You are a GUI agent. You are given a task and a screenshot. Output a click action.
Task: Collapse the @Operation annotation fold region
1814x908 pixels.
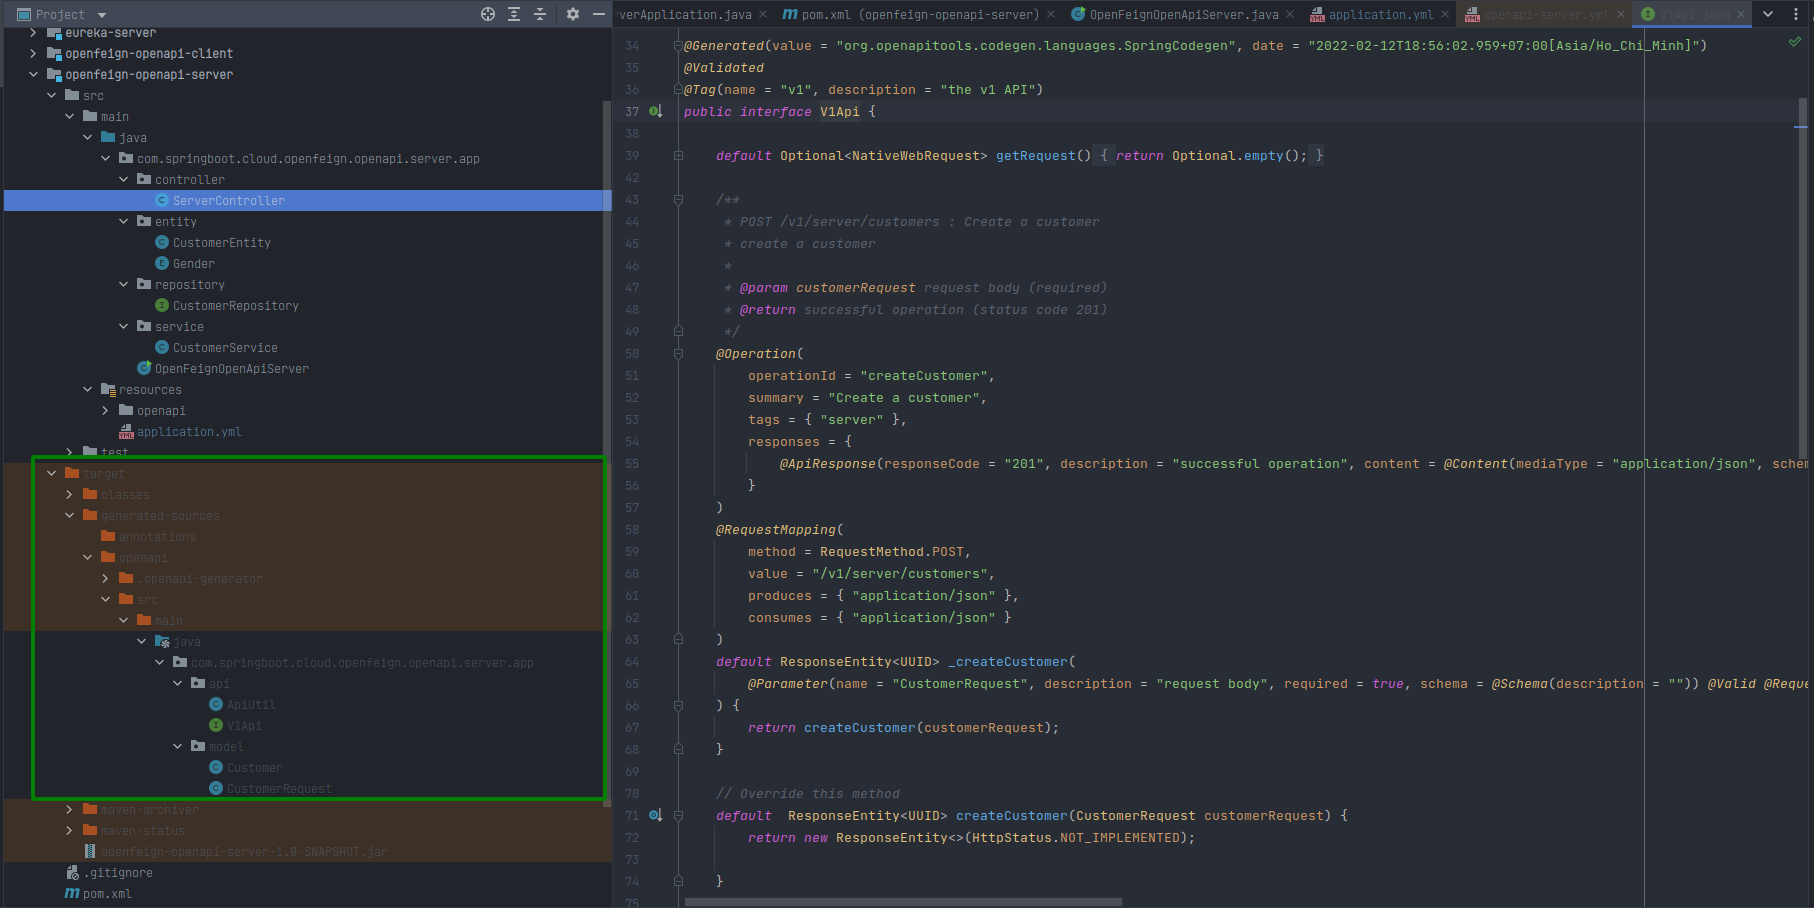[x=679, y=353]
